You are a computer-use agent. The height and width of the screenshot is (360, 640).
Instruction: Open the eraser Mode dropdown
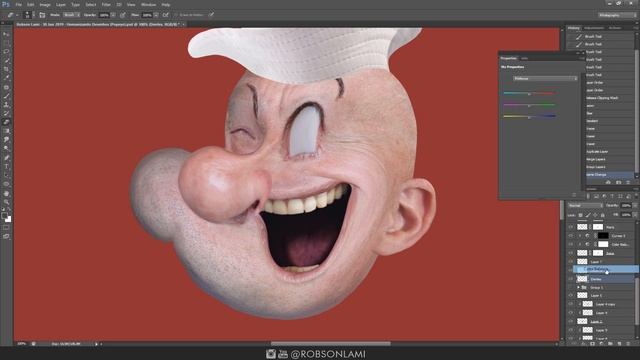[x=71, y=15]
